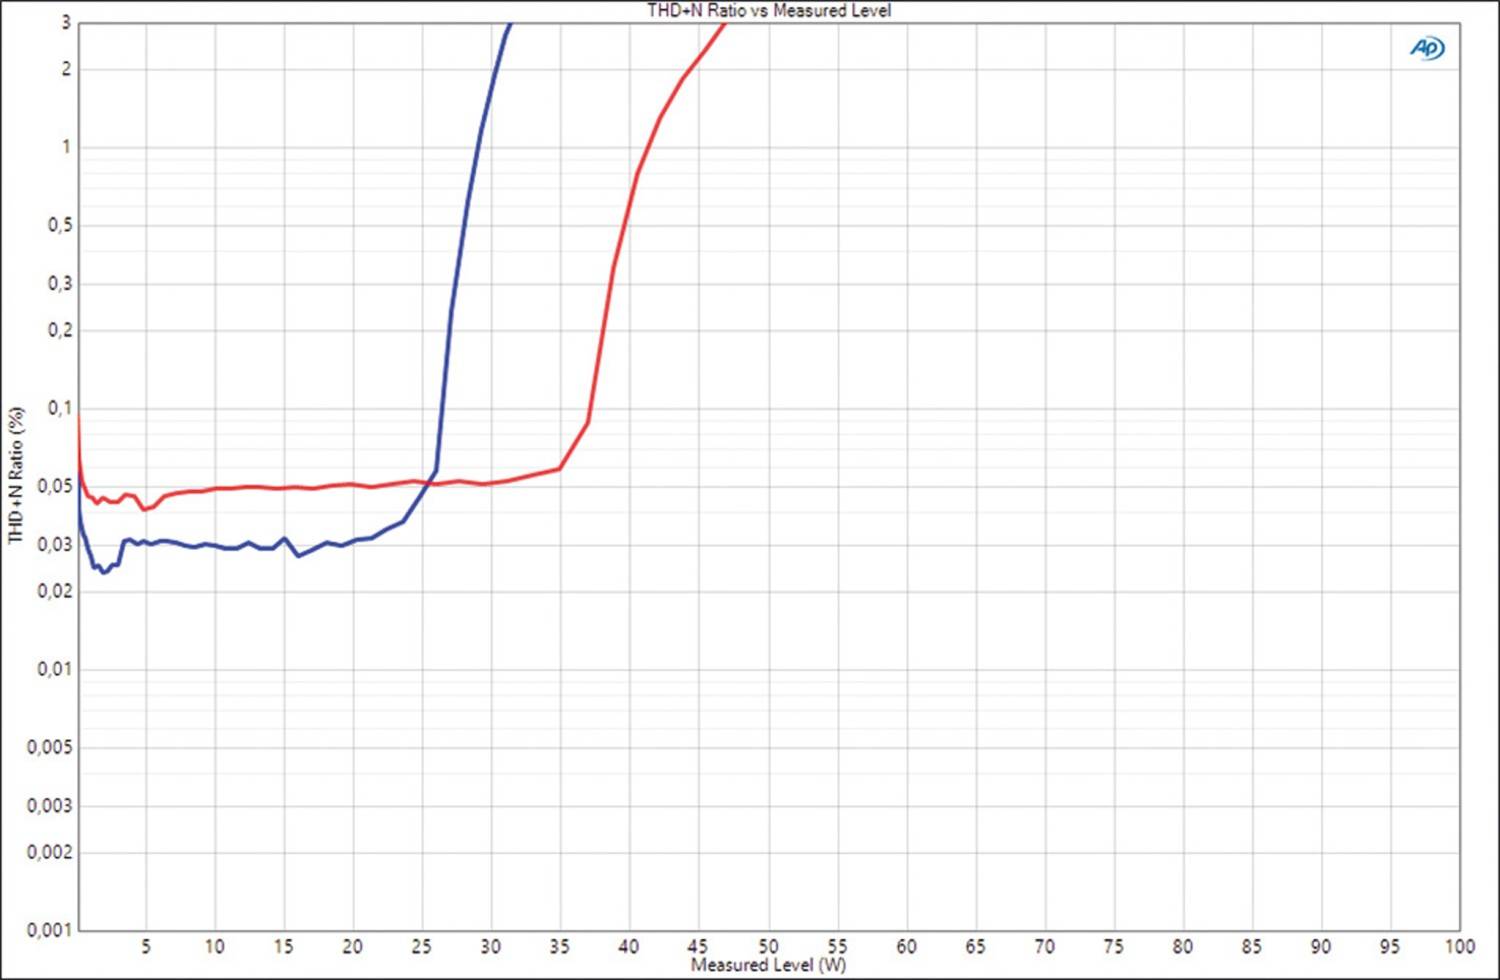Image resolution: width=1500 pixels, height=980 pixels.
Task: Click the y-axis tick label 3
Action: tap(67, 23)
